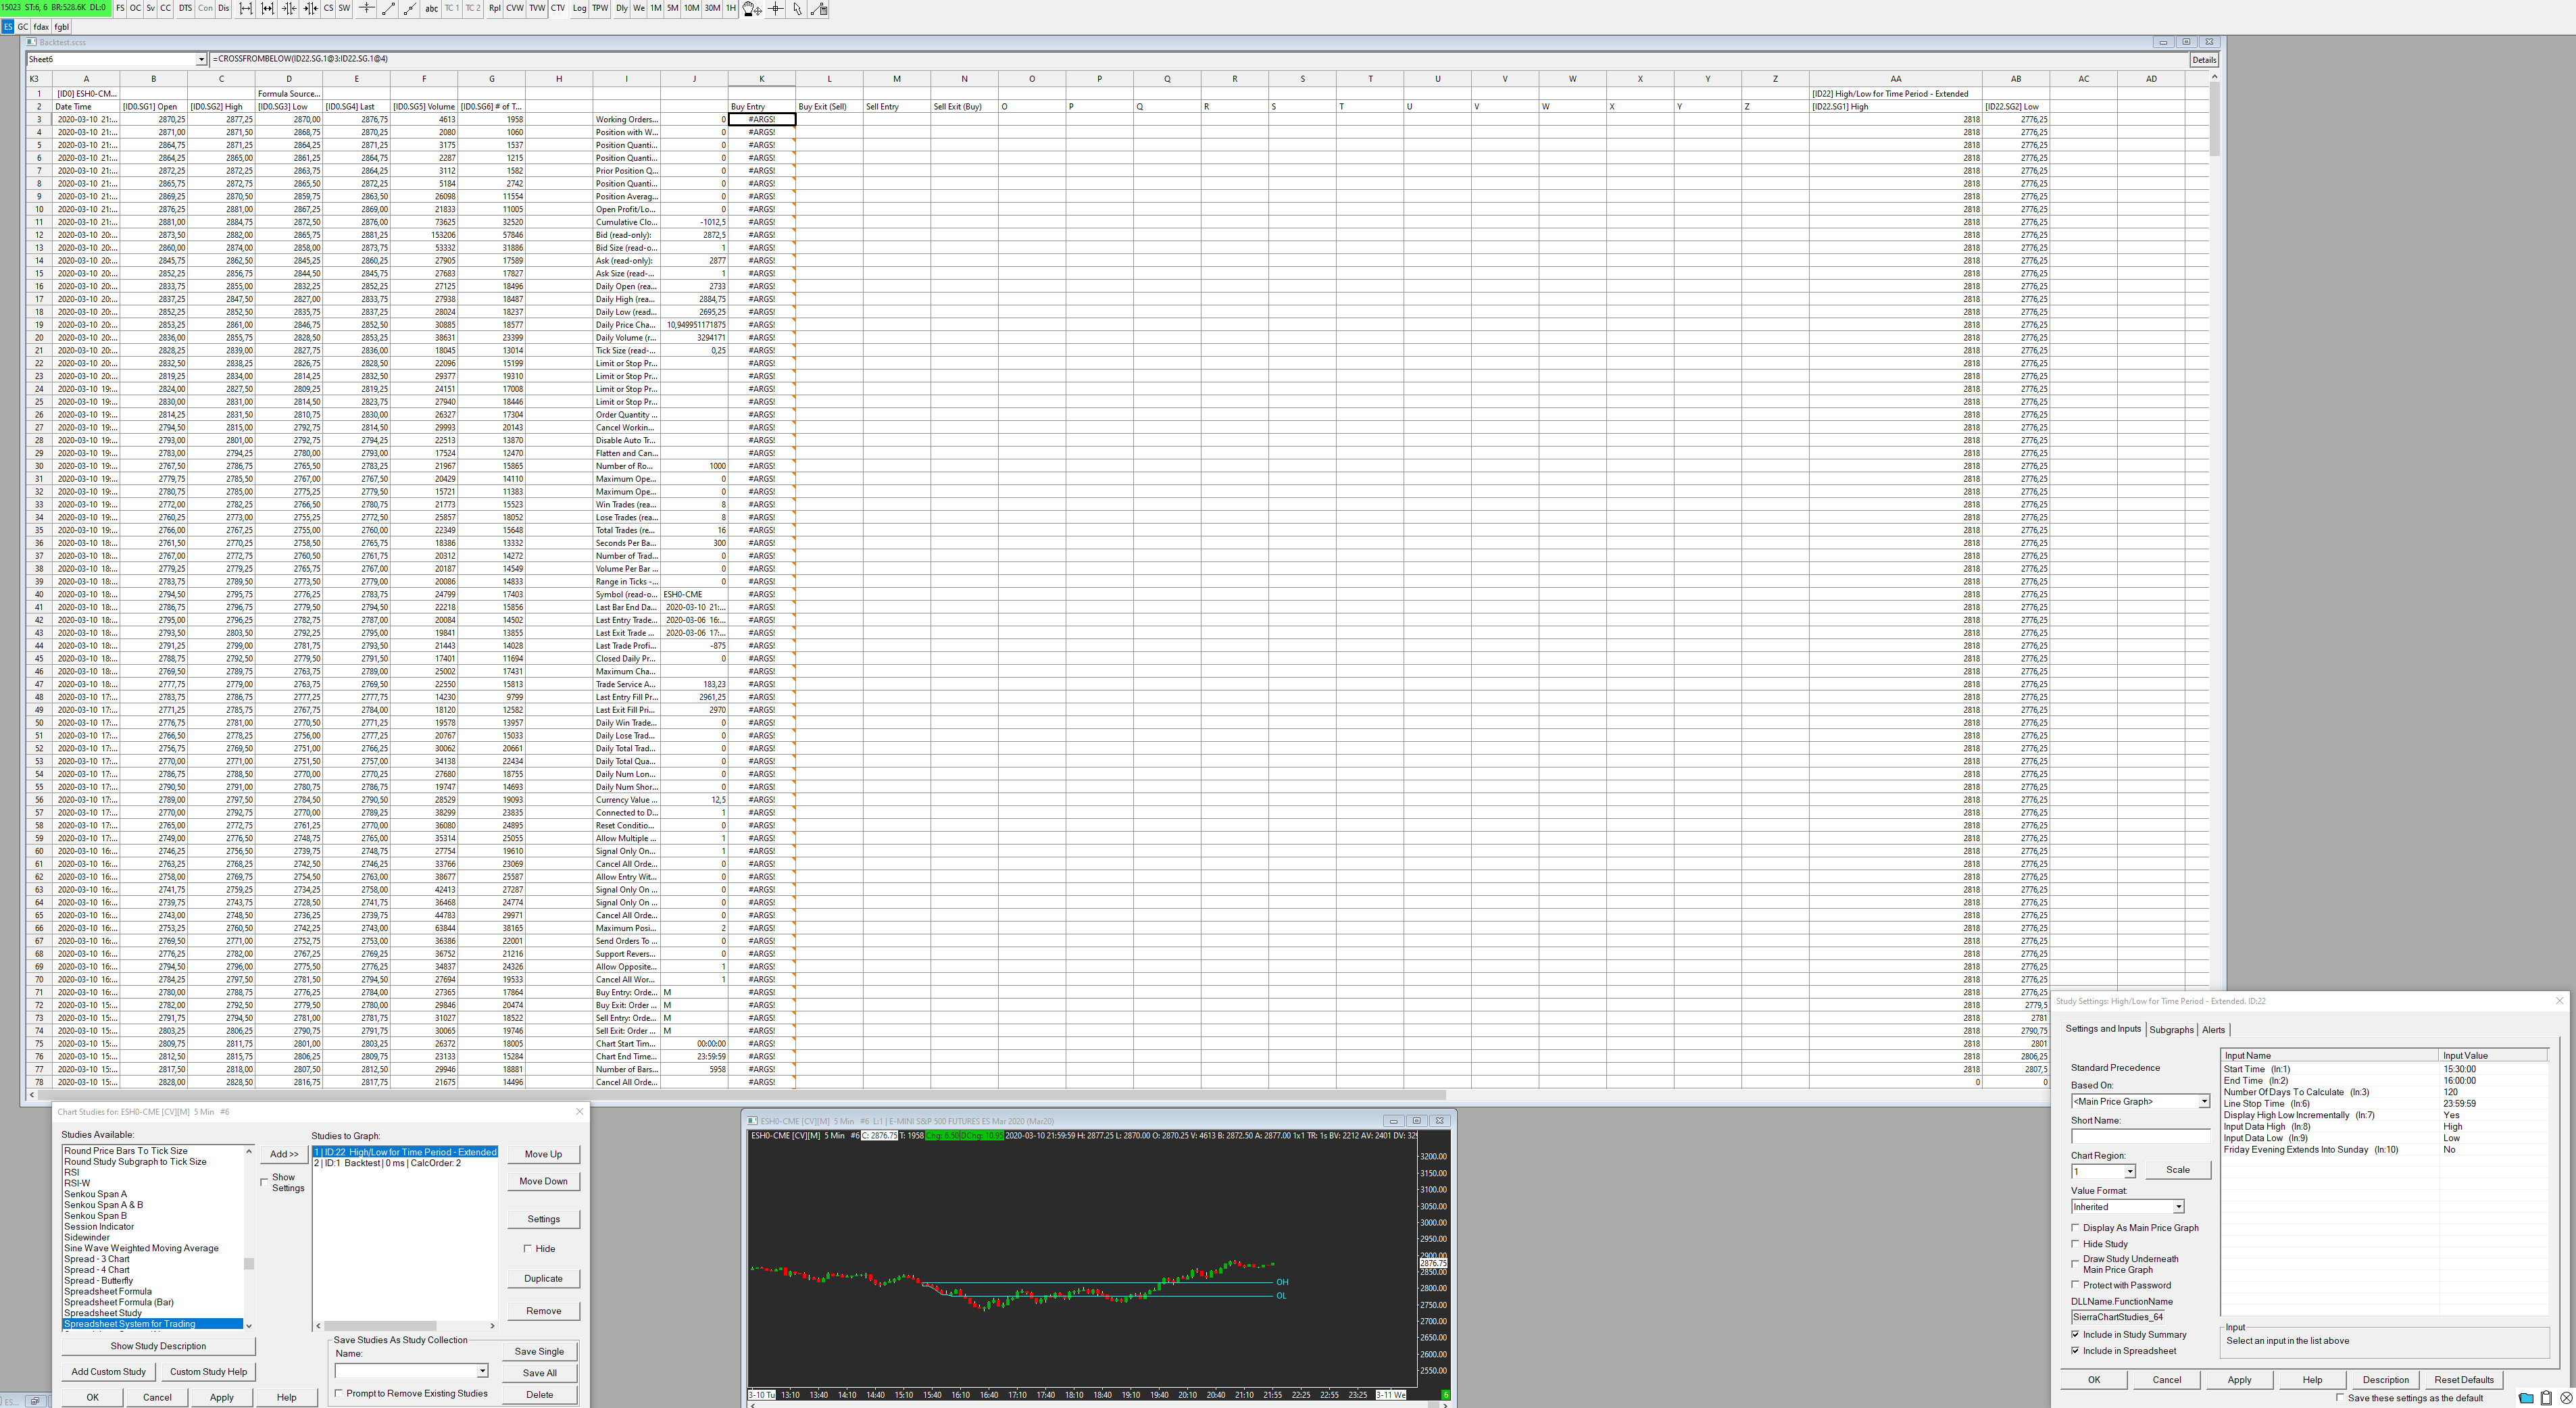The height and width of the screenshot is (1408, 2576).
Task: Toggle the Hide checkbox in Chart Studies
Action: (x=528, y=1248)
